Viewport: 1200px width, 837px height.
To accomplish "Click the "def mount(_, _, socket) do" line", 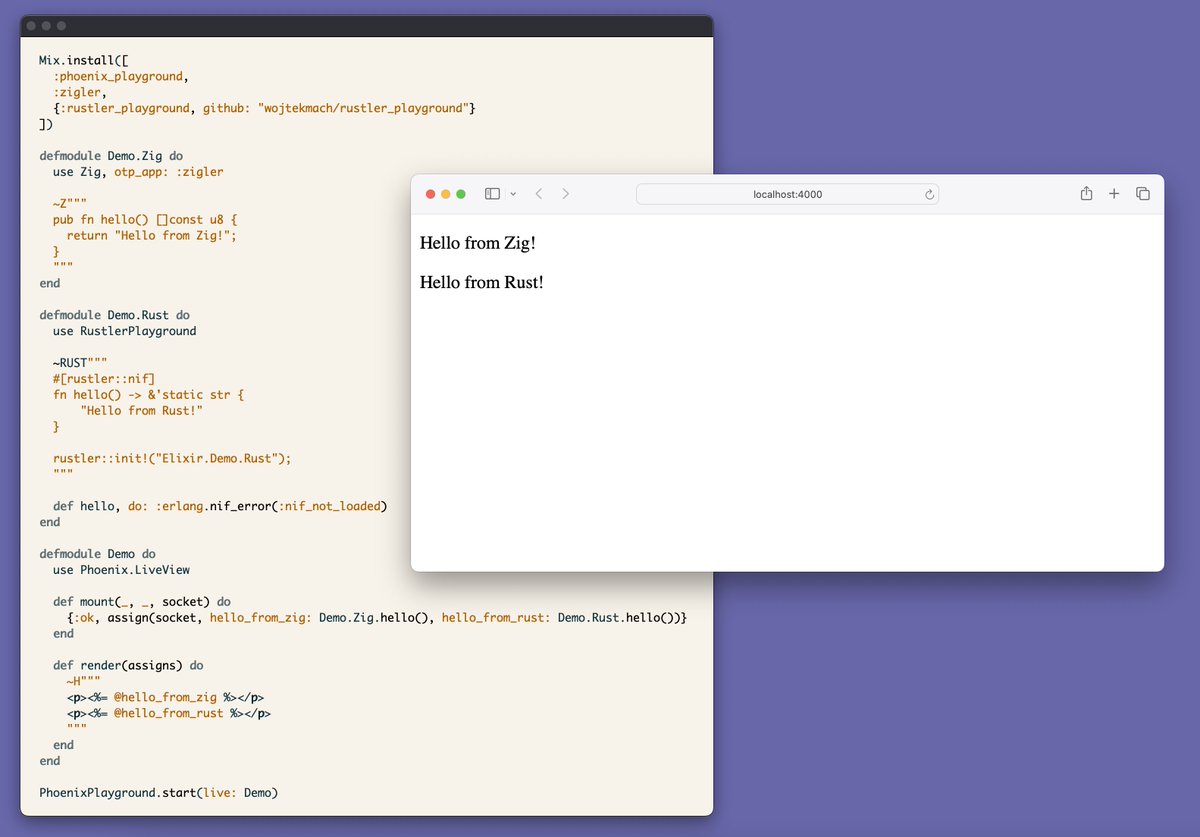I will click(142, 602).
